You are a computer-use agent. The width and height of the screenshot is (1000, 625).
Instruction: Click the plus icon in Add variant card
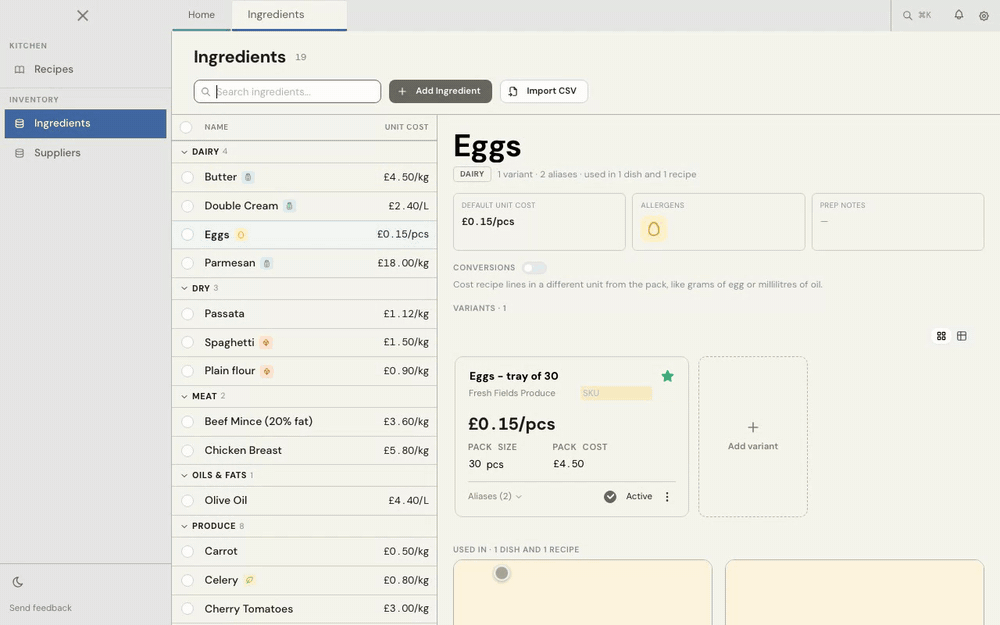(x=753, y=427)
